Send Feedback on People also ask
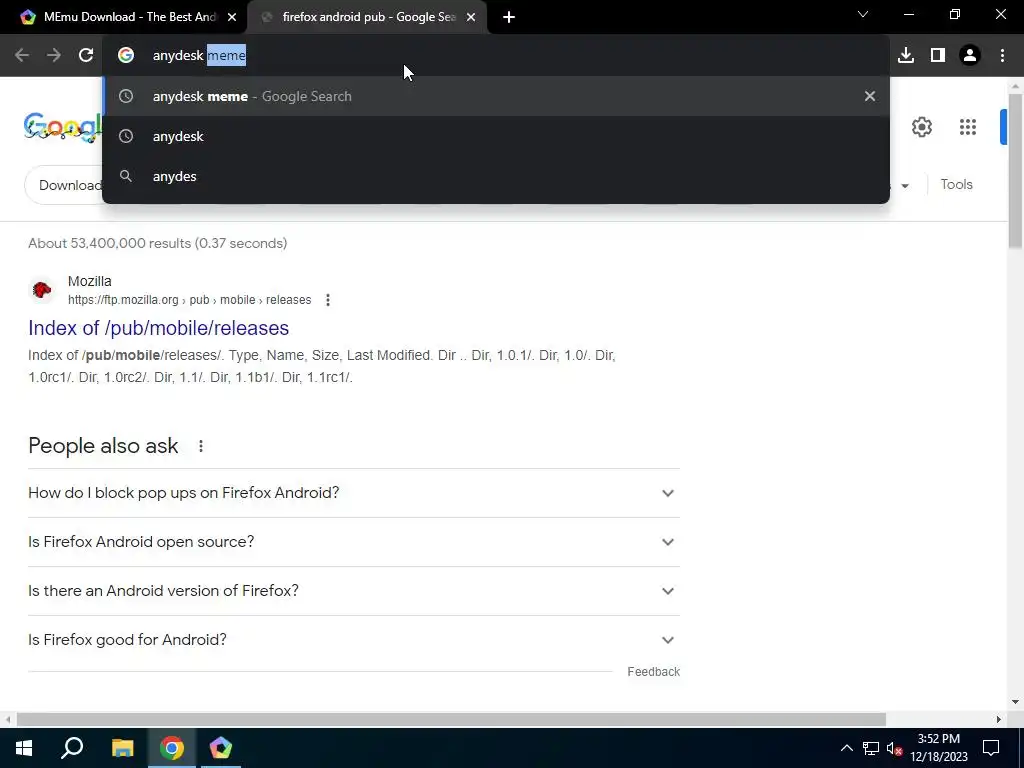1024x768 pixels. pos(653,672)
